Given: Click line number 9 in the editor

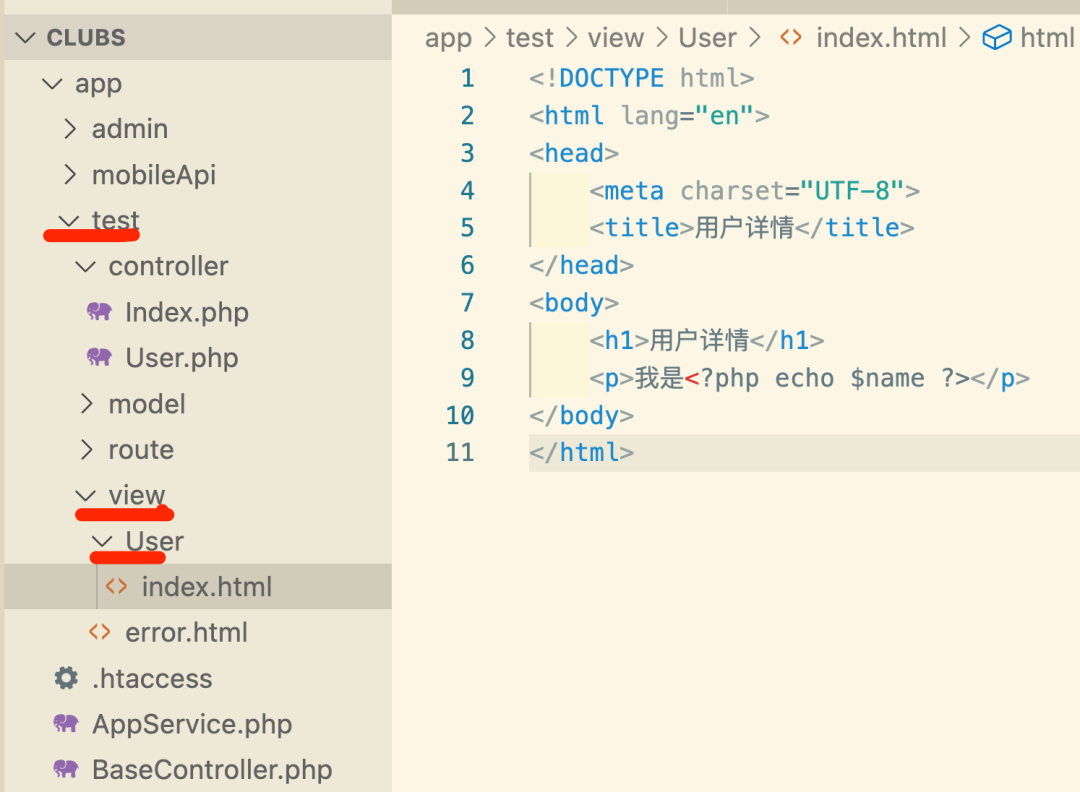Looking at the screenshot, I should [466, 378].
